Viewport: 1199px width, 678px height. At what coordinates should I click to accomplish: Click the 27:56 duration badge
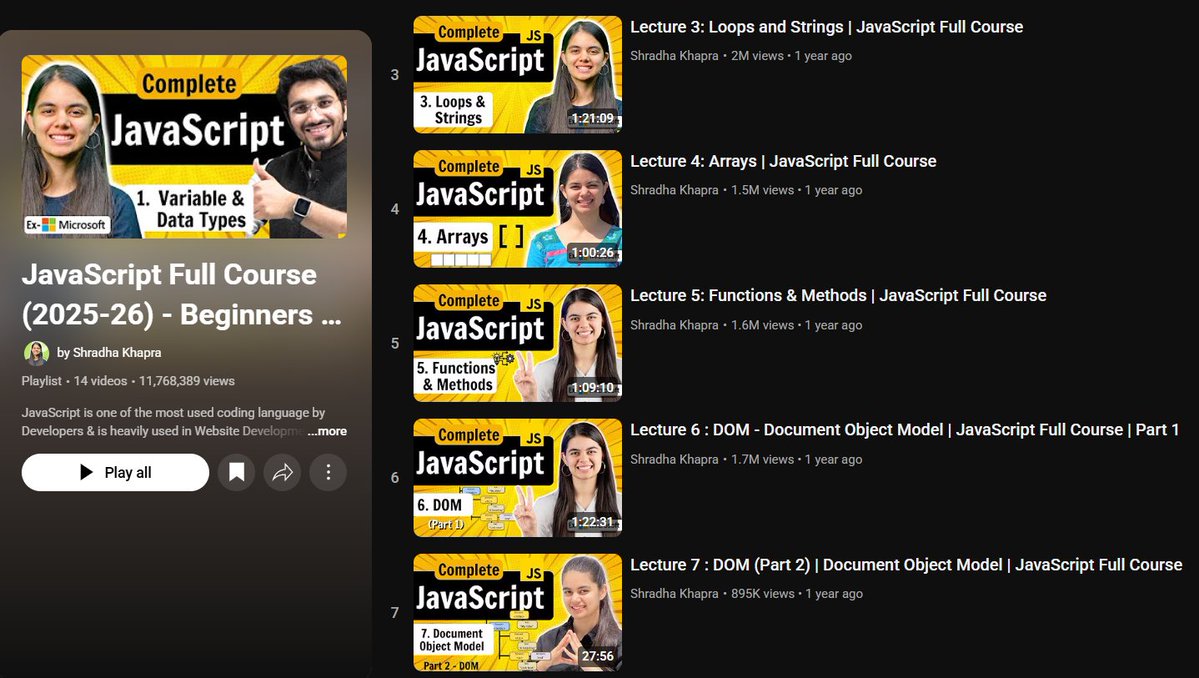[597, 657]
